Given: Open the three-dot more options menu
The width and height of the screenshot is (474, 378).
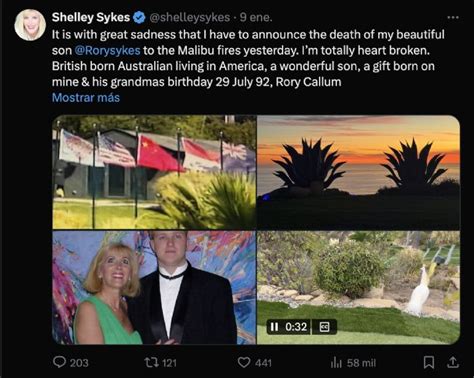Looking at the screenshot, I should tap(453, 17).
